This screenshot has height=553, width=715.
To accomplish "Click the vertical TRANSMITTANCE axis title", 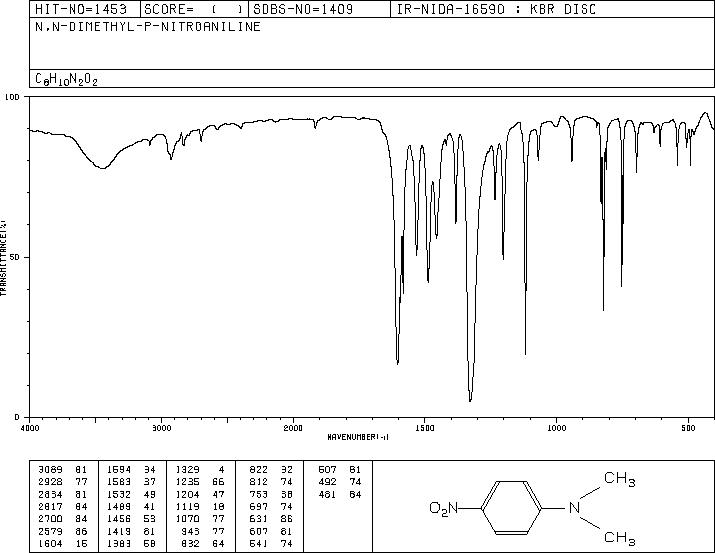I will [x=3, y=257].
